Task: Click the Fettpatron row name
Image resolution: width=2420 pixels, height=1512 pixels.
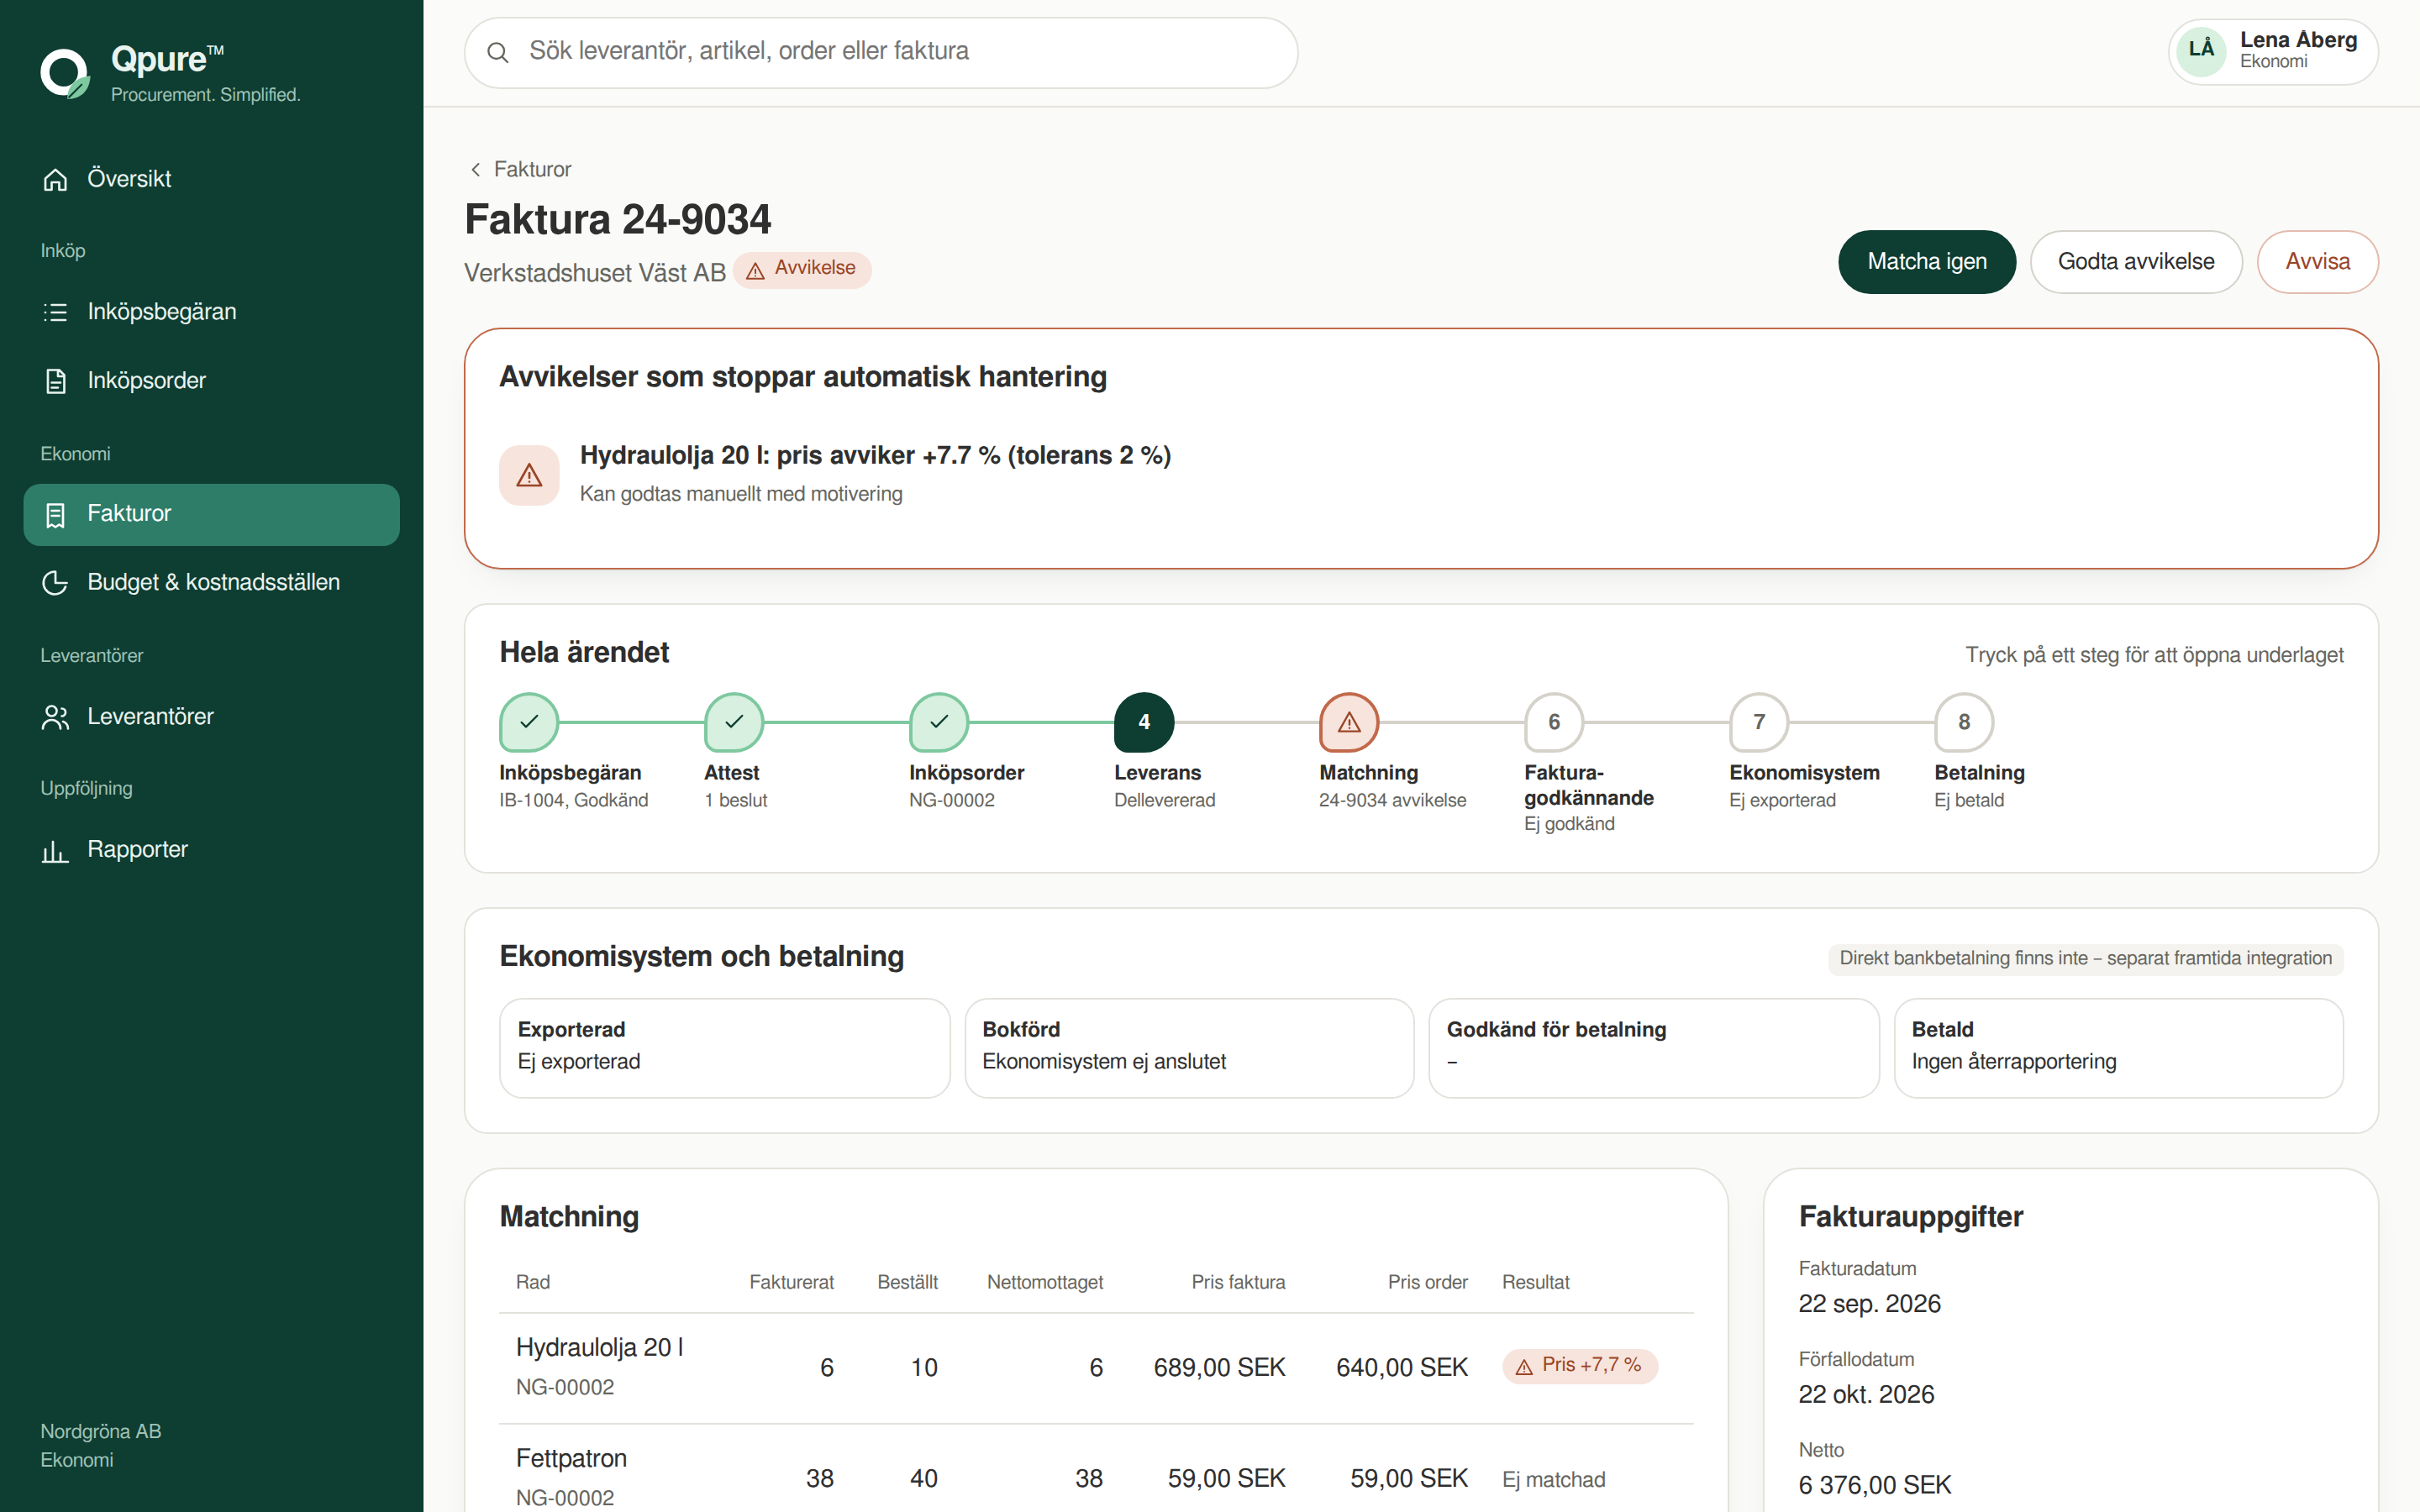Action: [571, 1459]
